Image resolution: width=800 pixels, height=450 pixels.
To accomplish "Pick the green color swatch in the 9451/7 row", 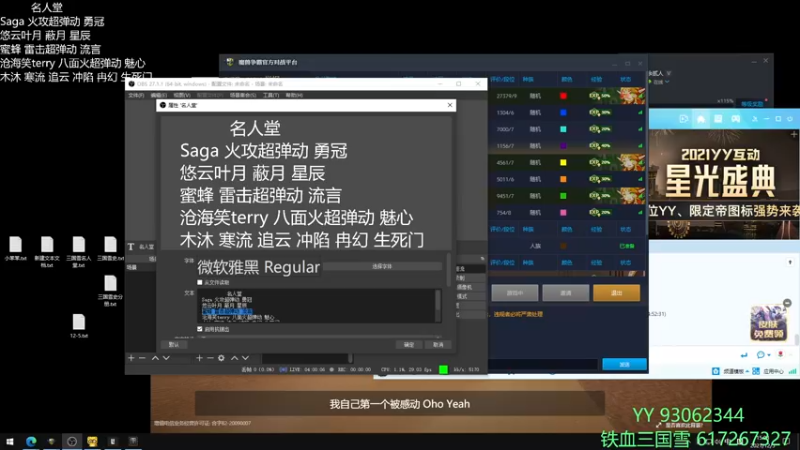I will (563, 196).
